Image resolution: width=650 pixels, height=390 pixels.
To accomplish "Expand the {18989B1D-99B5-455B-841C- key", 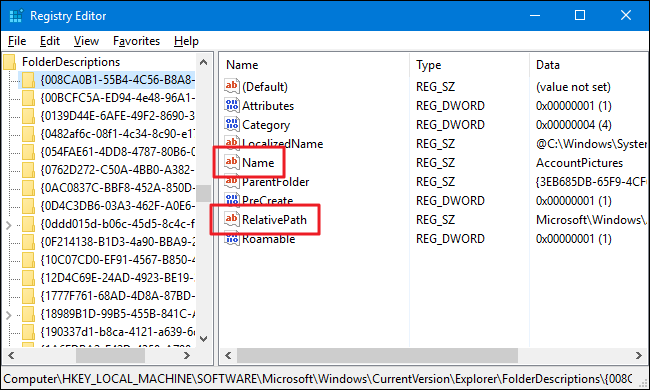I will click(x=8, y=315).
